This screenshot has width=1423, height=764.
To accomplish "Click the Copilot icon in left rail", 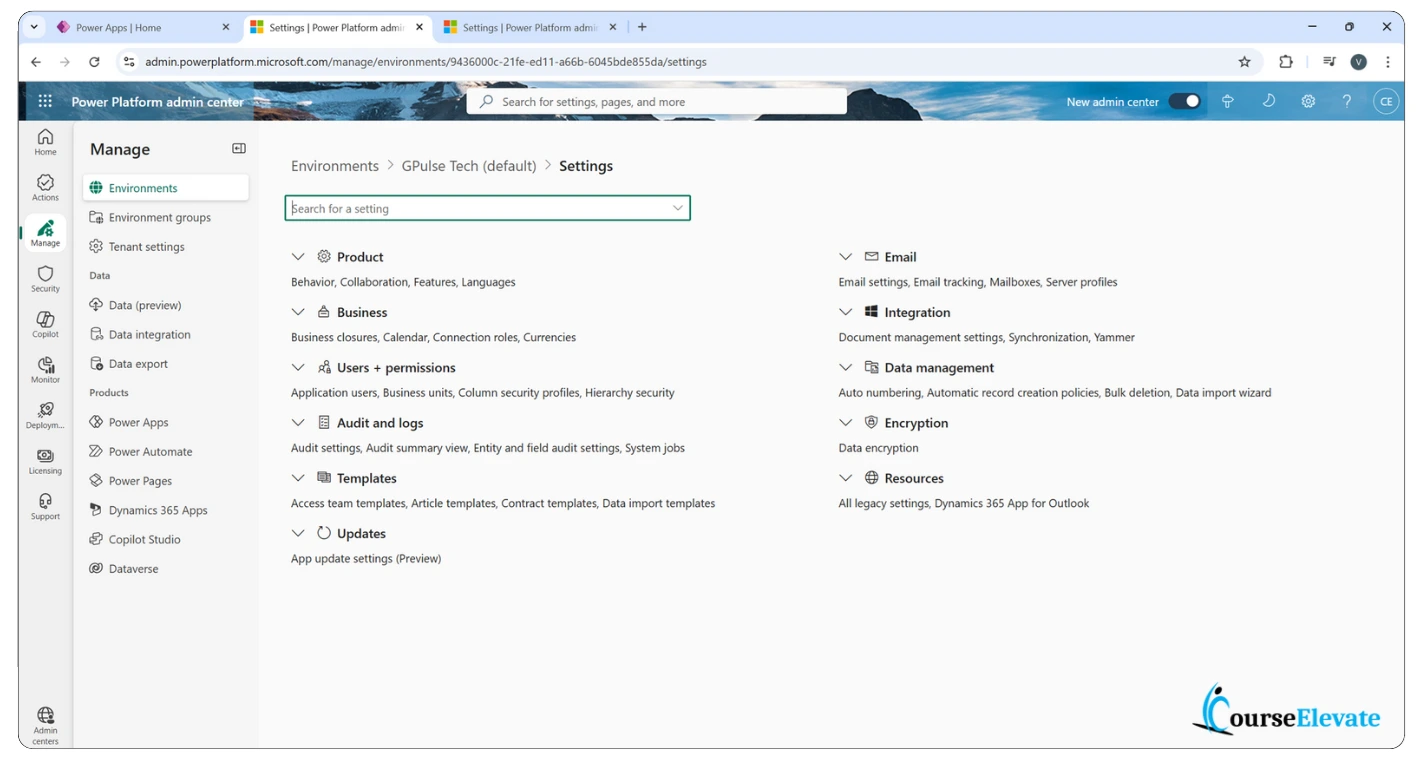I will tap(45, 324).
